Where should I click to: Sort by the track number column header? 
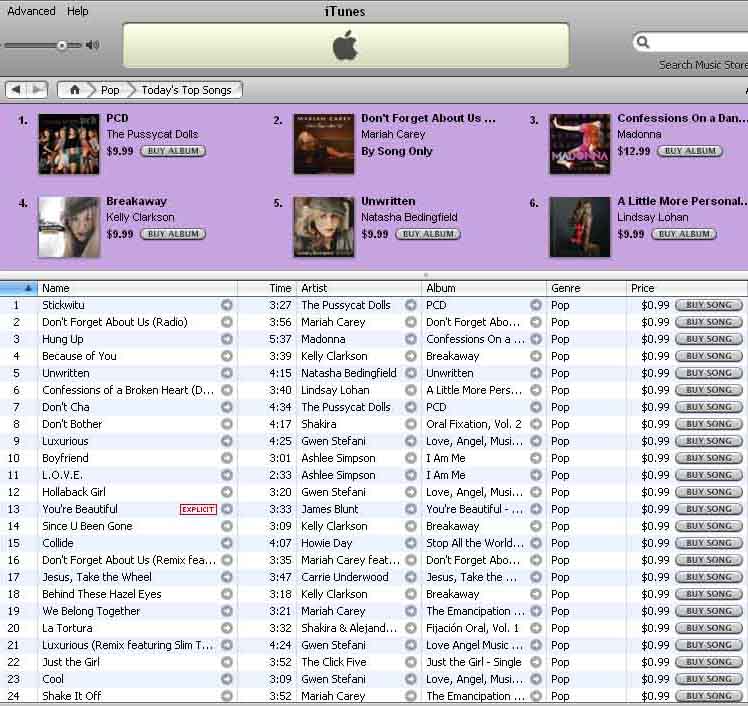[19, 288]
